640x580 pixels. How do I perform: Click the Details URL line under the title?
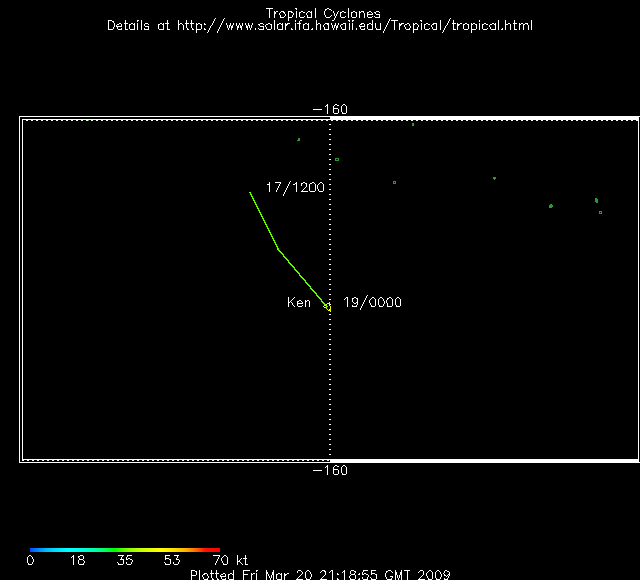point(320,26)
